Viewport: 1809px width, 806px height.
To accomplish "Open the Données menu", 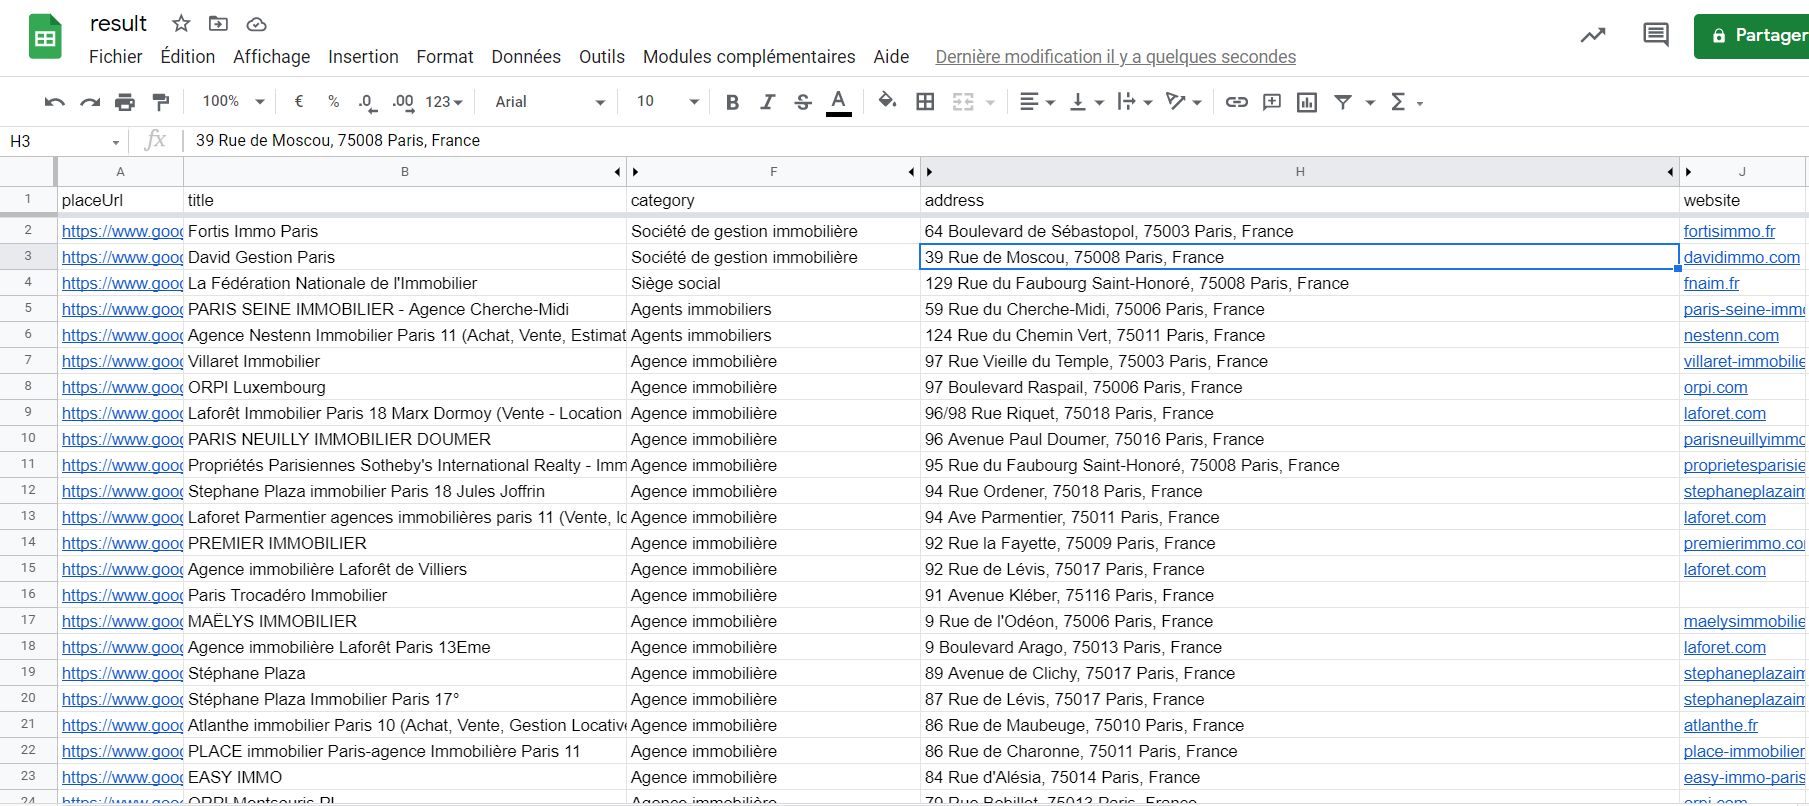I will [x=526, y=57].
